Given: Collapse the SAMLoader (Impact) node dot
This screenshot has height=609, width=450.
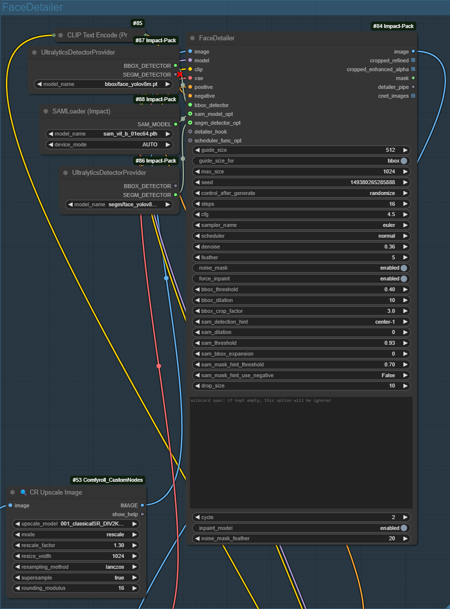Looking at the screenshot, I should click(46, 111).
